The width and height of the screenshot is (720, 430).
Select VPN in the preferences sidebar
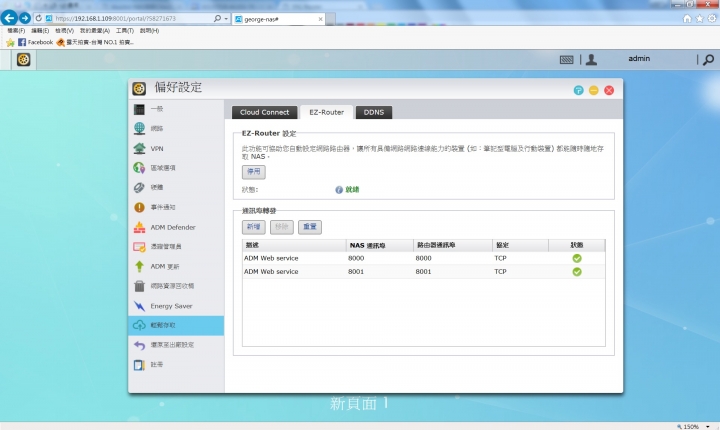tap(176, 148)
